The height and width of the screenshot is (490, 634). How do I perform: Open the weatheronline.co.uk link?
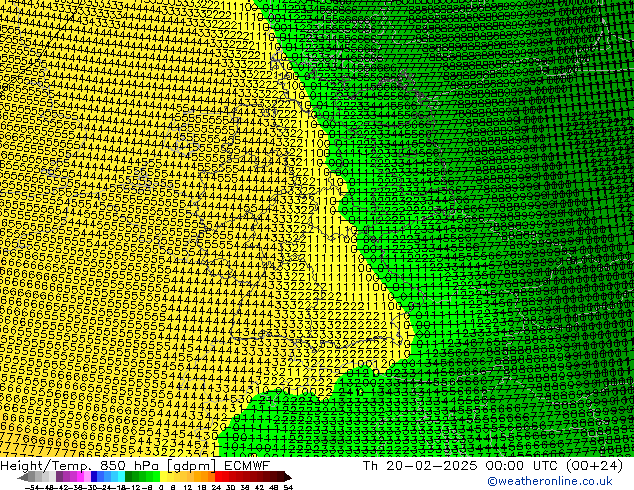point(550,481)
